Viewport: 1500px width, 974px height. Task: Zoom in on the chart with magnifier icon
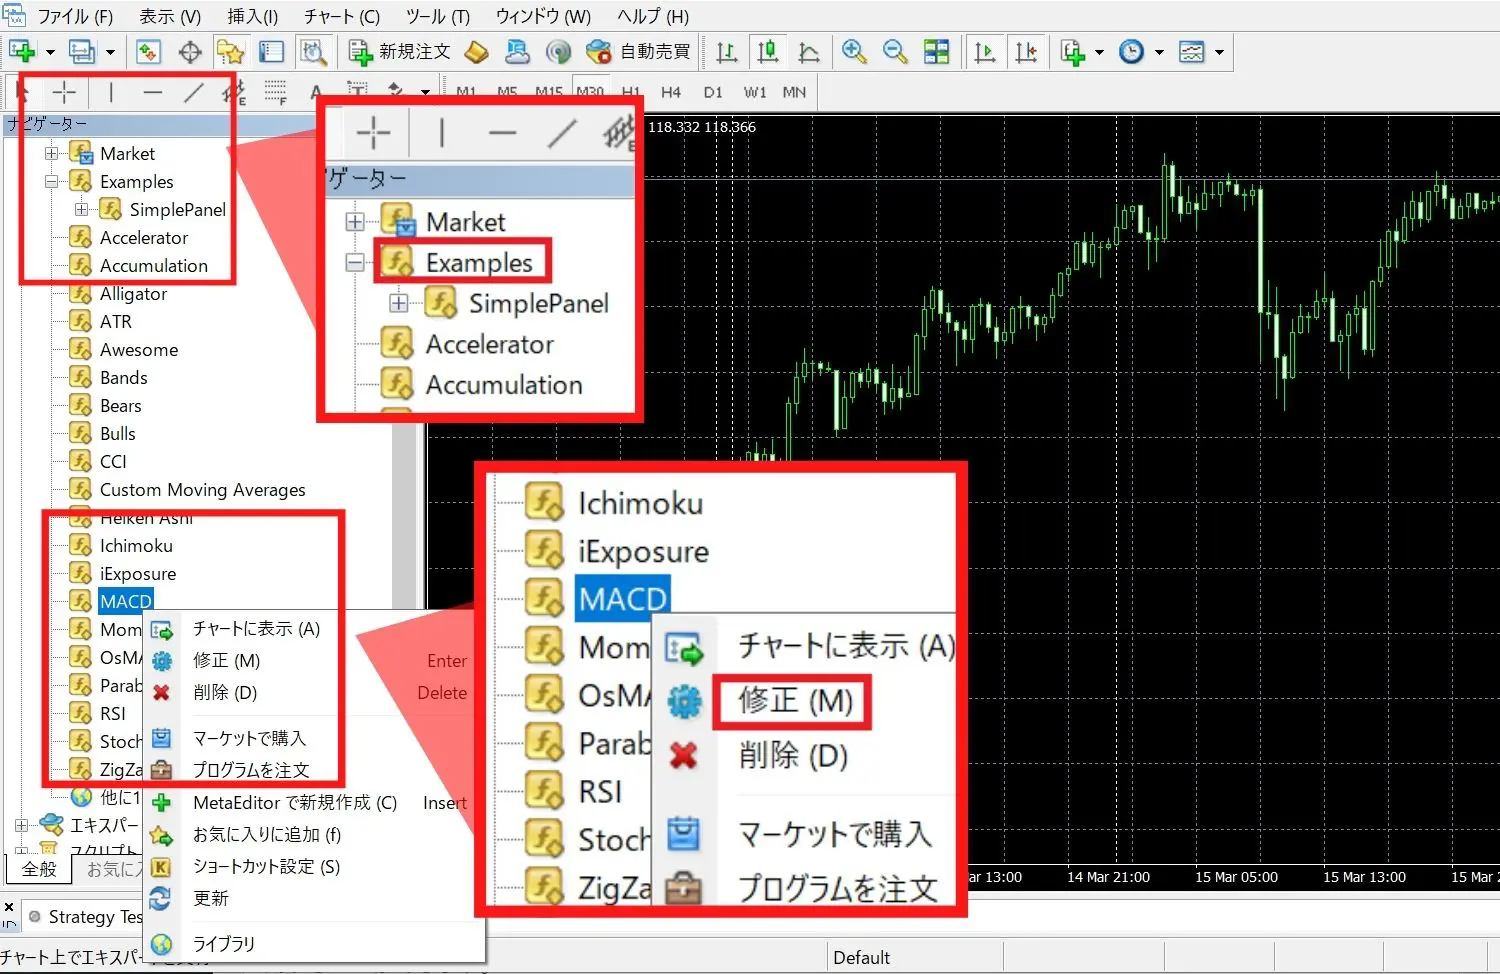click(x=854, y=51)
